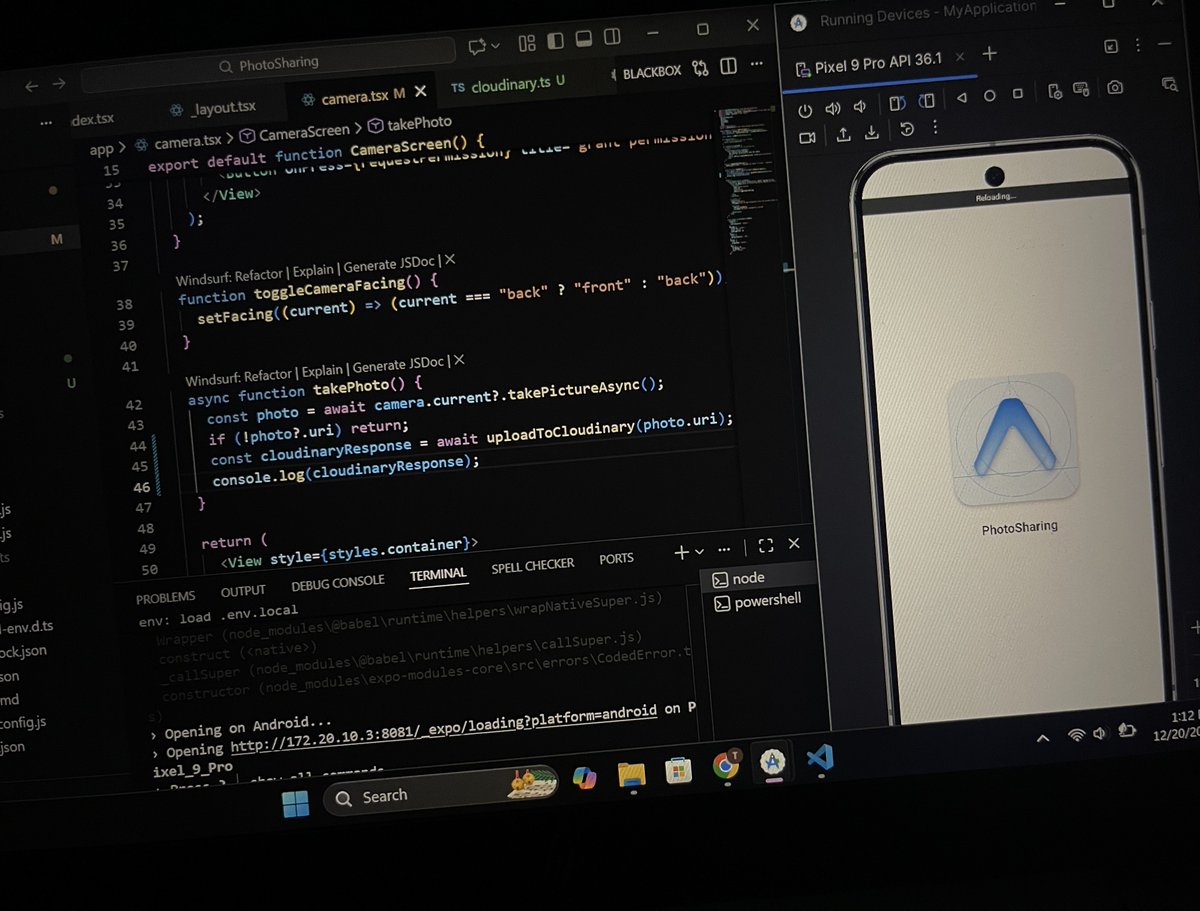The image size is (1200, 911).
Task: Rotate emulator right icon
Action: coord(927,101)
